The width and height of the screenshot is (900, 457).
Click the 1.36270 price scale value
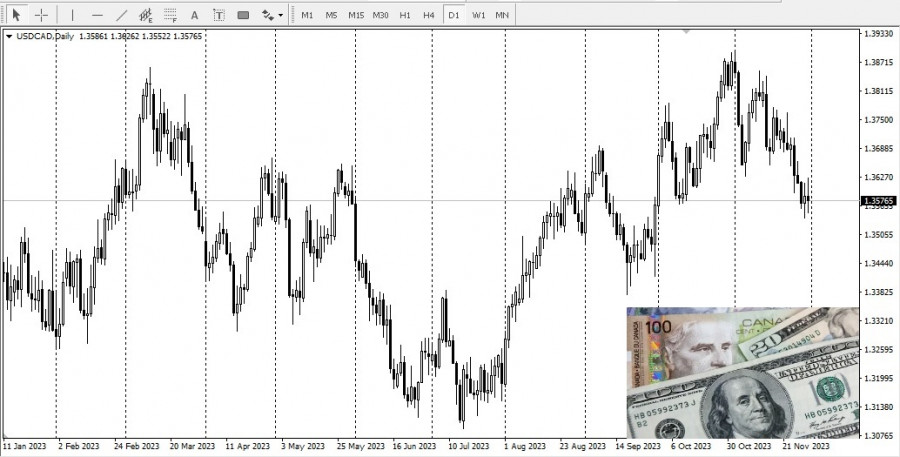[878, 177]
